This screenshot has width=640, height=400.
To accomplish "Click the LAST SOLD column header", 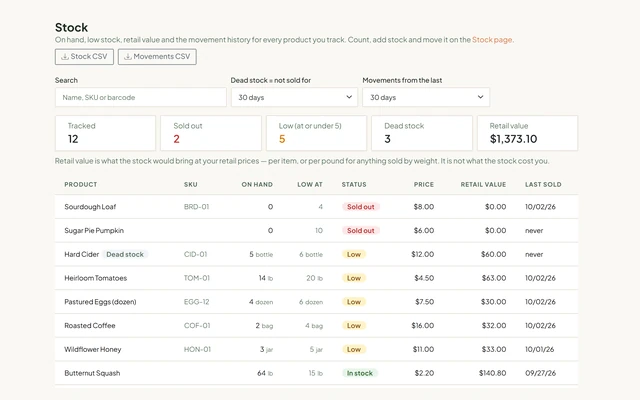I will point(543,184).
